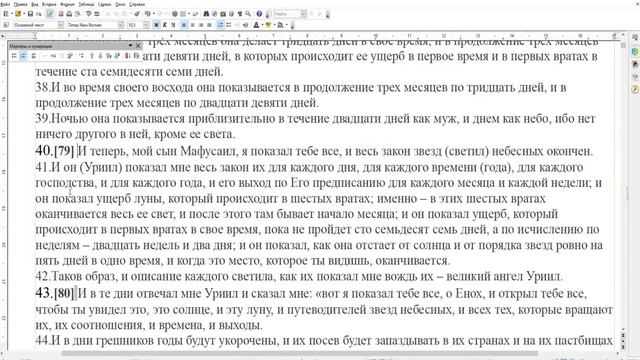The image size is (640, 360).
Task: Open the Gallery icon in Standard toolbar
Action: pos(223,14)
